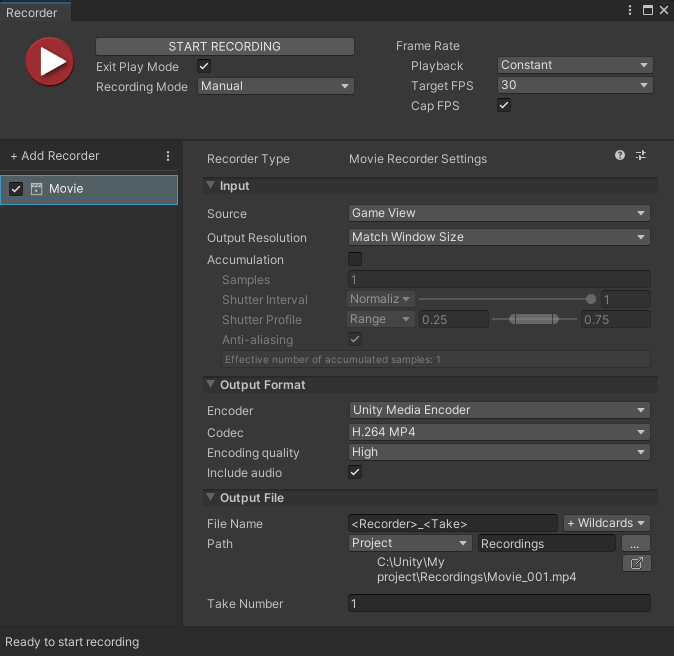
Task: Click the red record play icon
Action: pos(49,61)
